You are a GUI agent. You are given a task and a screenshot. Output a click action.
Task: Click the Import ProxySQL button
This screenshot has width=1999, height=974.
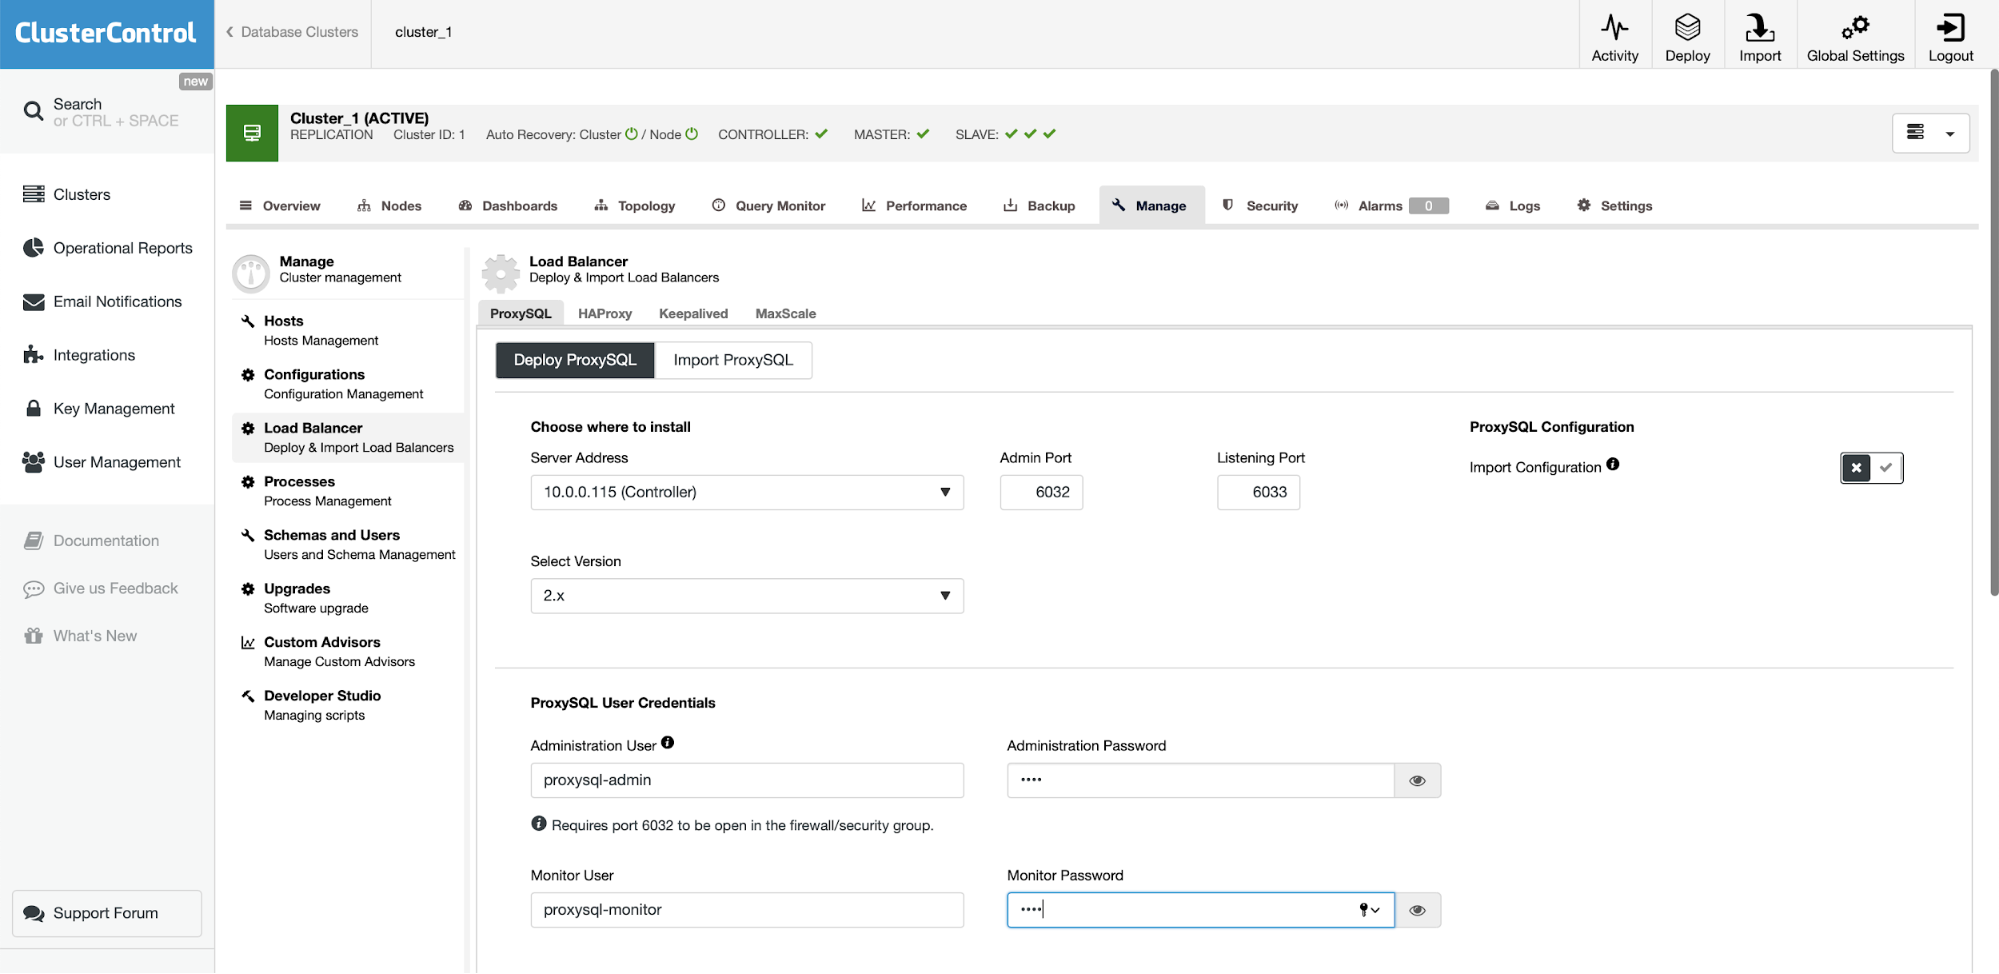pyautogui.click(x=733, y=360)
